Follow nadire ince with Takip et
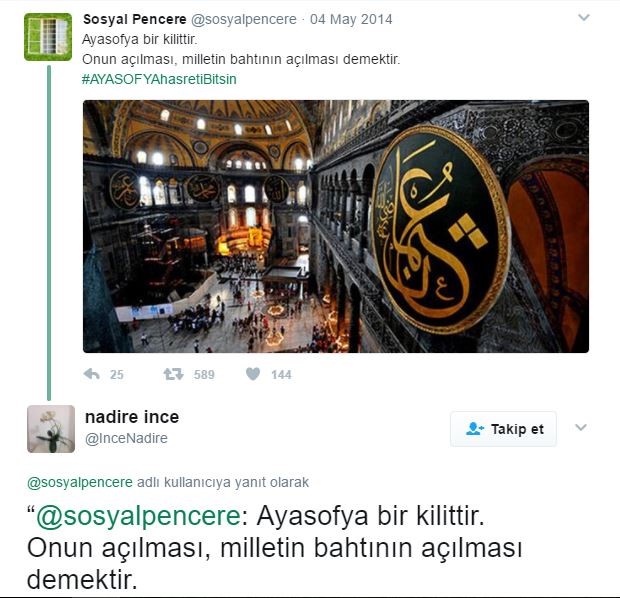The width and height of the screenshot is (620, 598). 503,429
